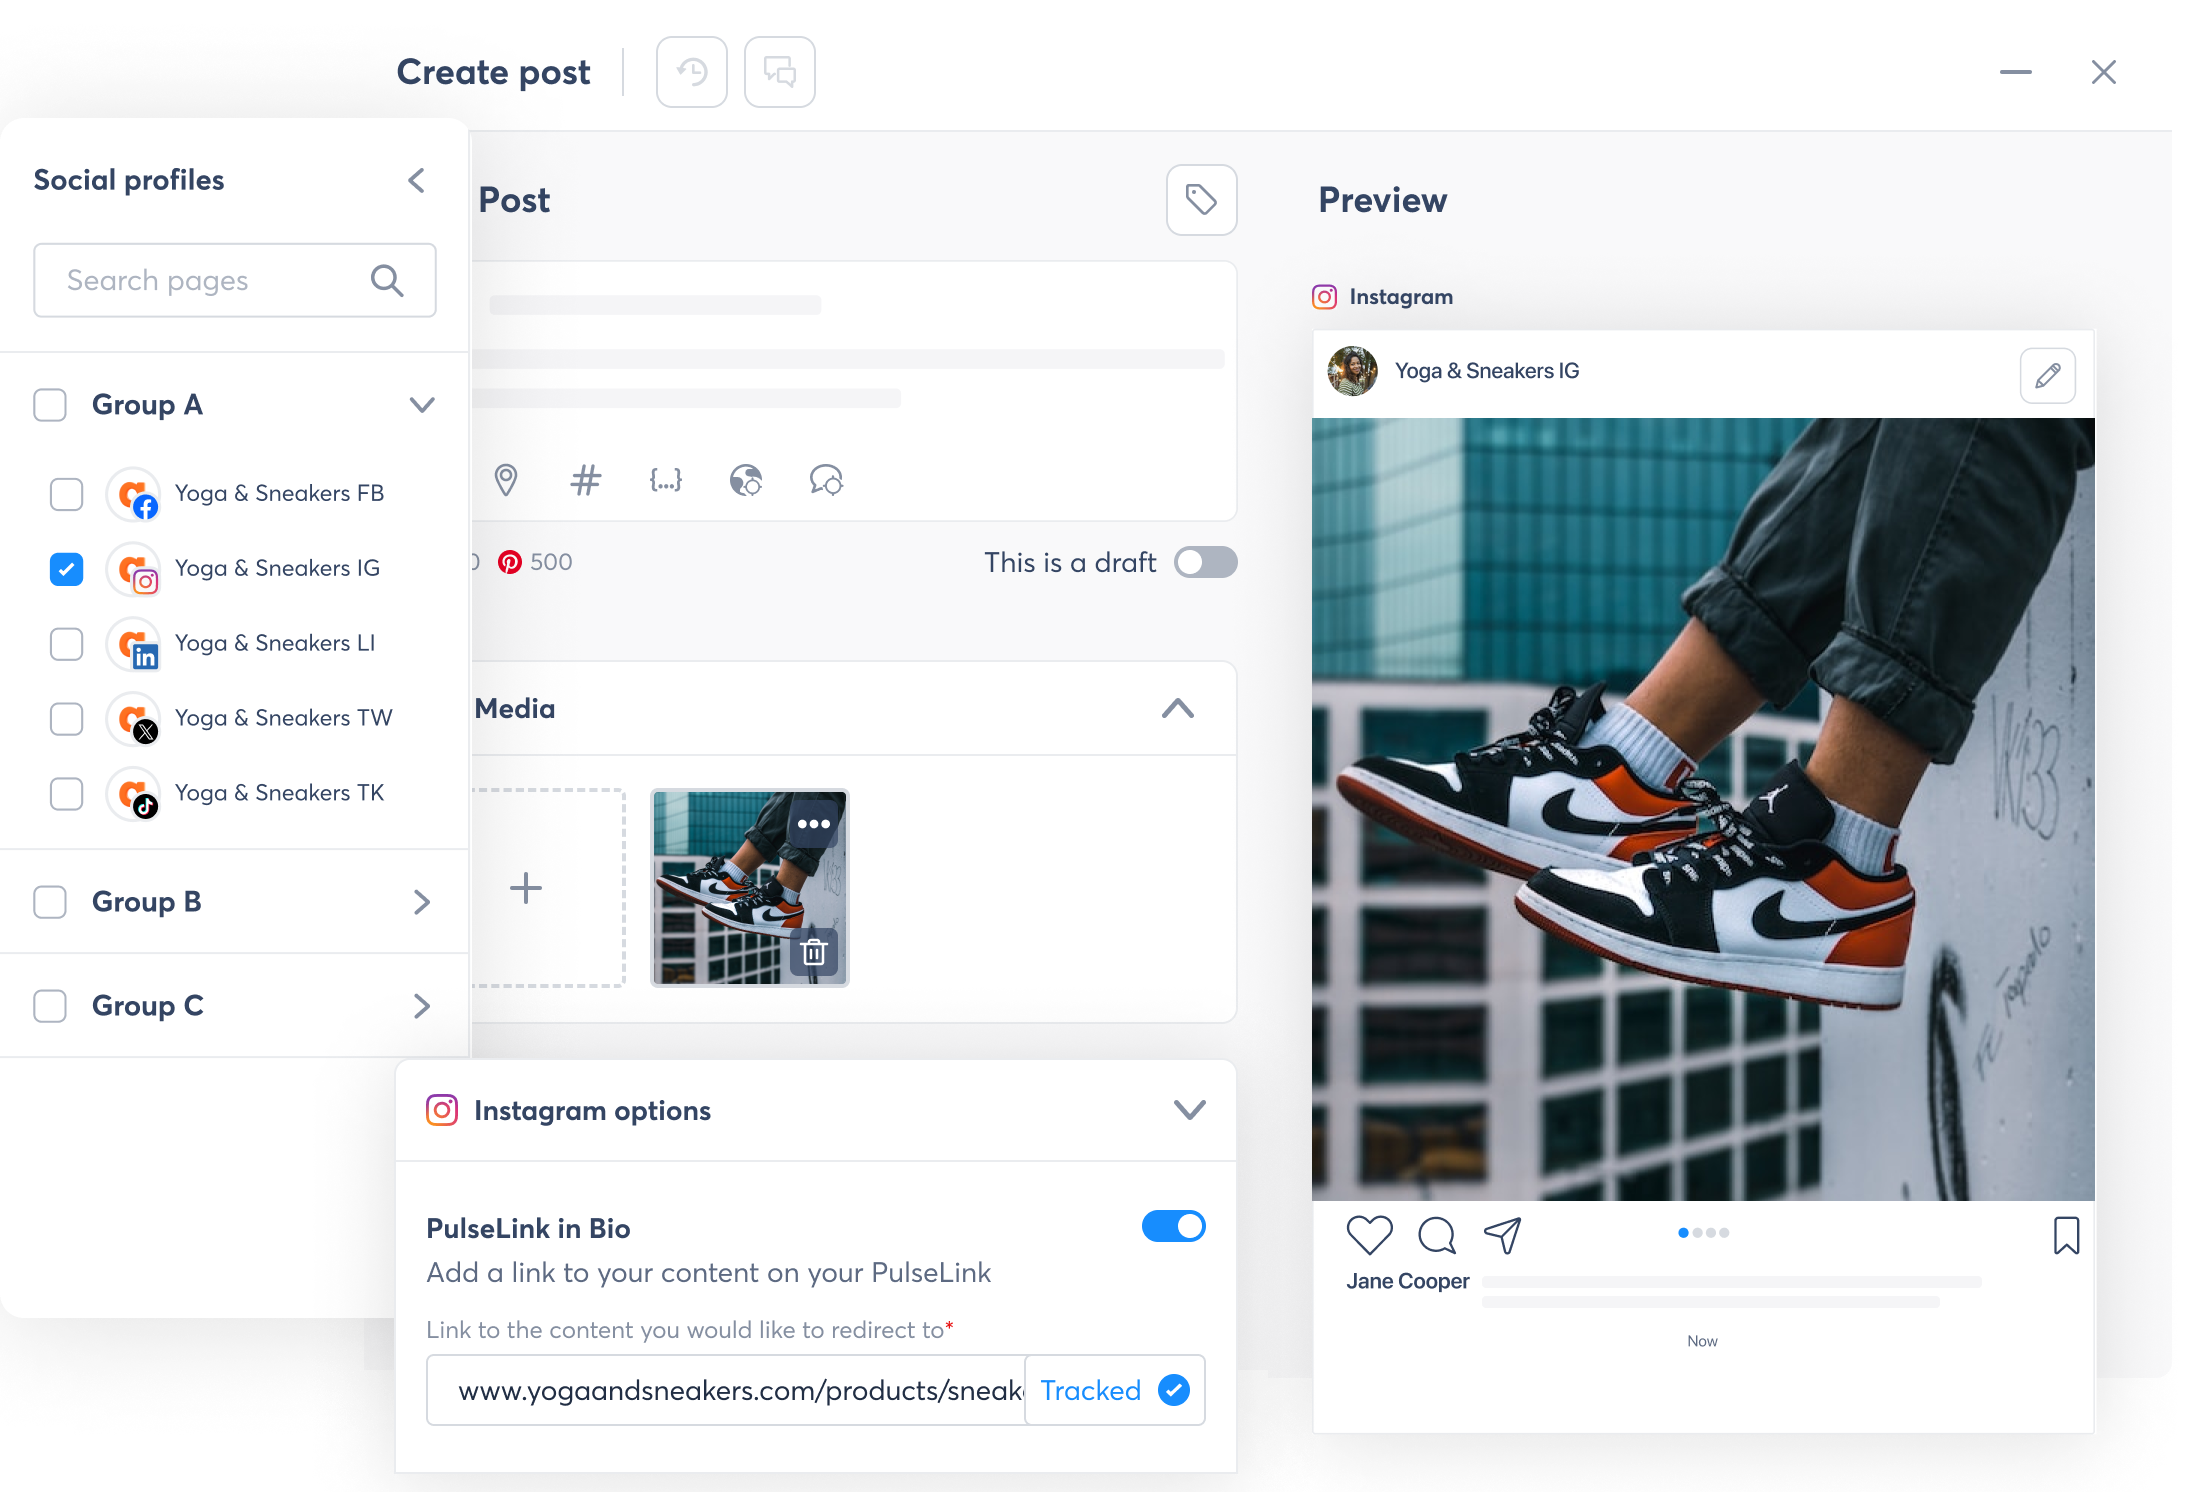Screen dimensions: 2192x1492
Task: Enable the PulseLink in Bio toggle
Action: coord(1173,1227)
